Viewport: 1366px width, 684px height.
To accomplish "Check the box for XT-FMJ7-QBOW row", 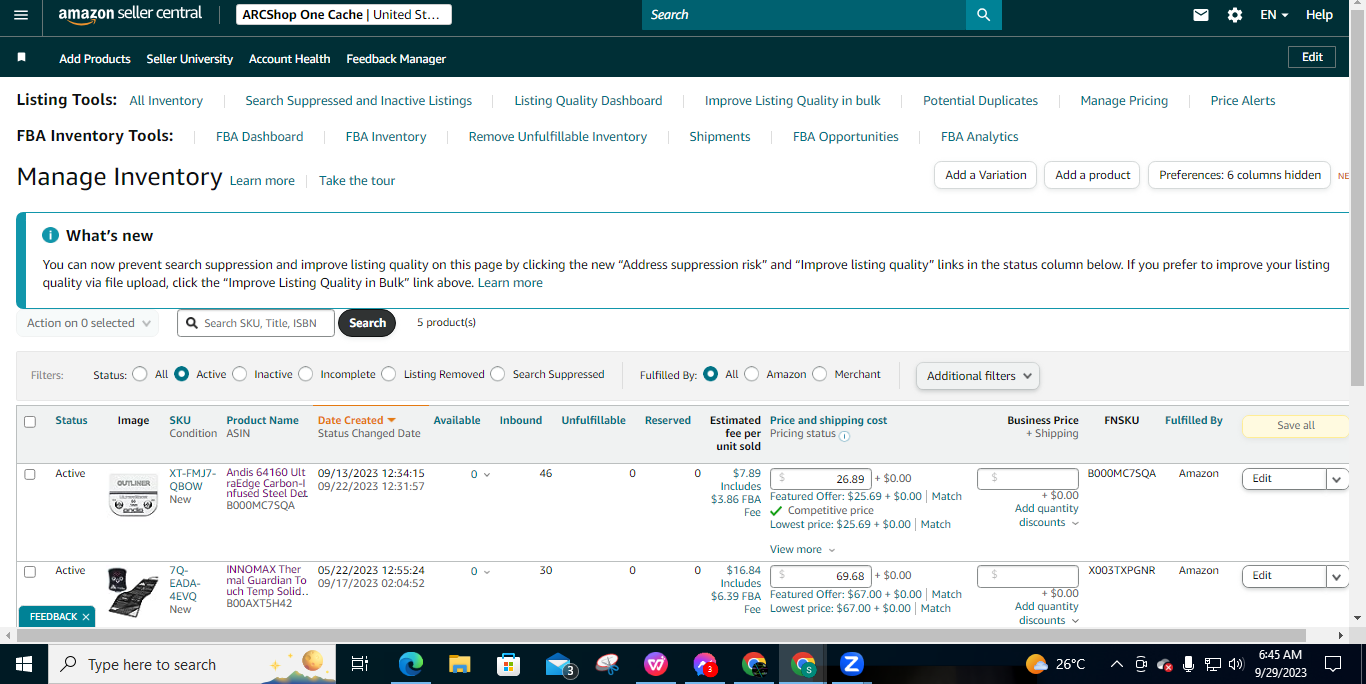I will pos(30,474).
